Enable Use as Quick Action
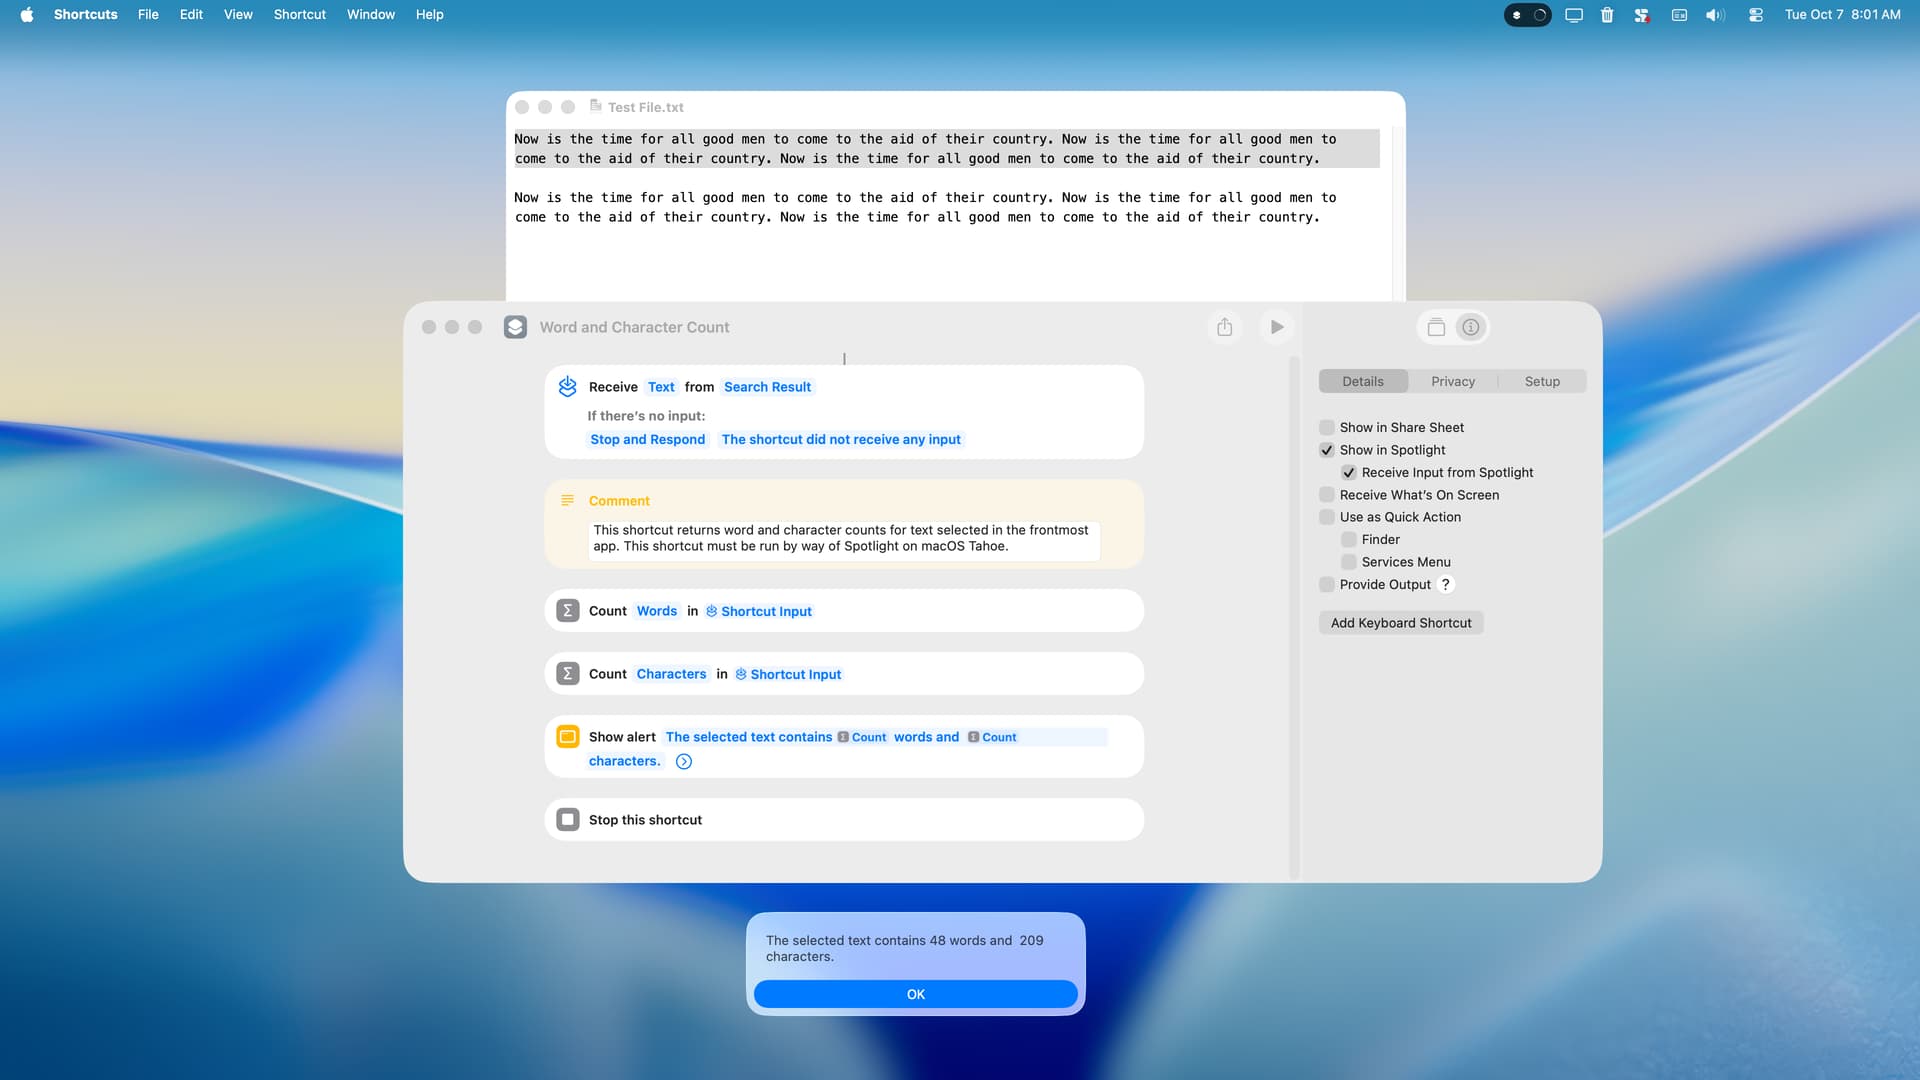 click(1327, 517)
